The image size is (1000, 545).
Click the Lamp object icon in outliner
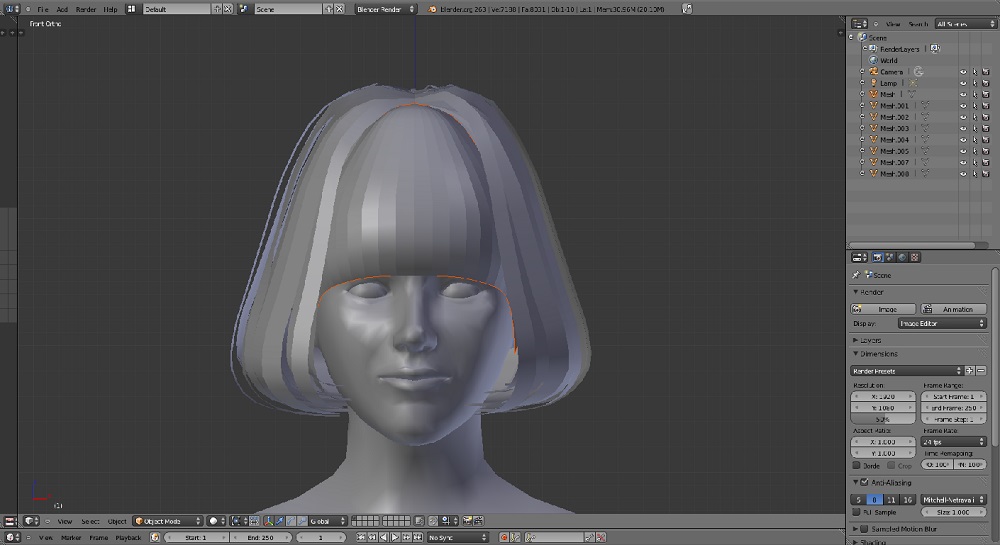click(x=874, y=83)
